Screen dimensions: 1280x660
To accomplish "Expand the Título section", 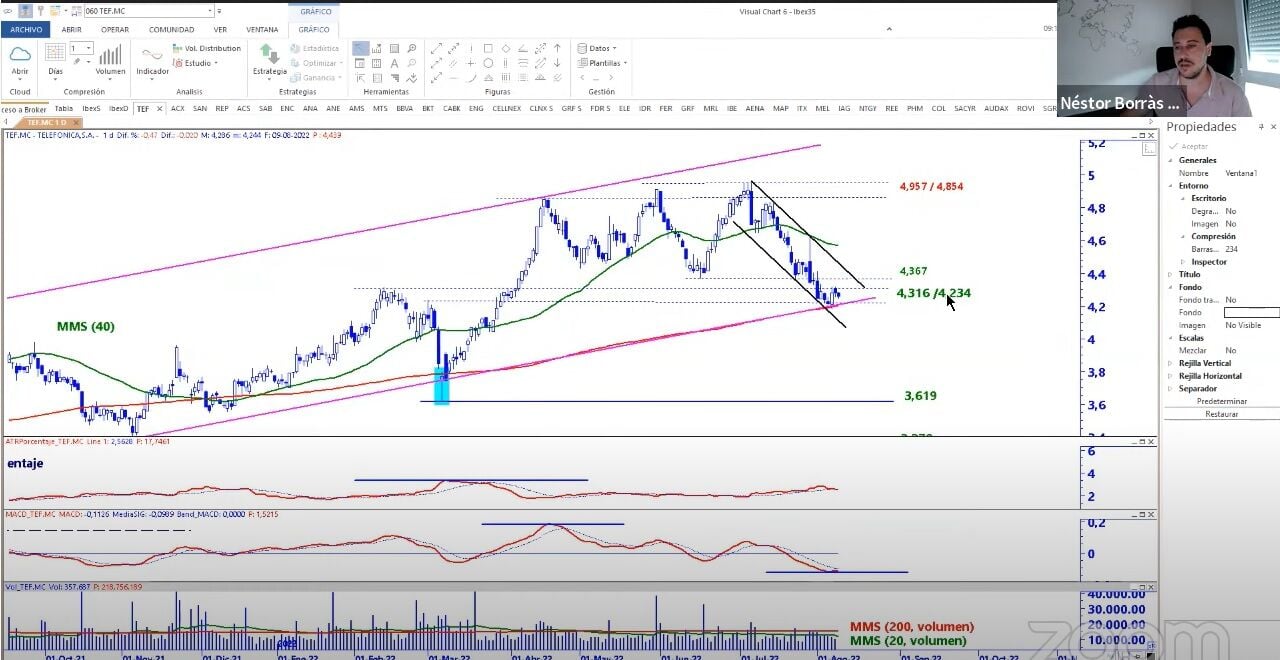I will click(x=1172, y=274).
